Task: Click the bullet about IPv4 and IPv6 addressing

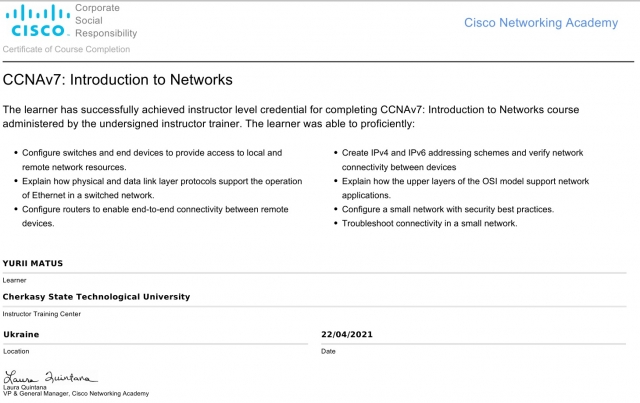Action: (462, 159)
